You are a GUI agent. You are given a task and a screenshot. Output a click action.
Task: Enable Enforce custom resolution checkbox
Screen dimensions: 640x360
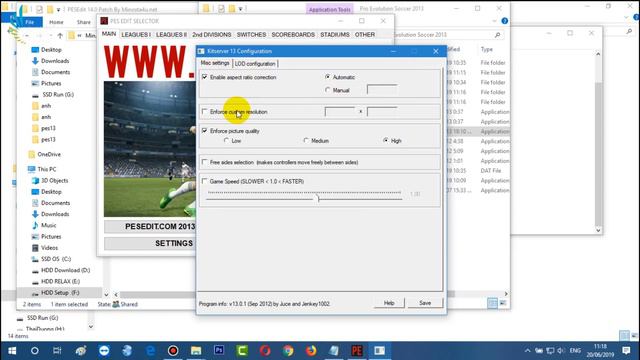coord(204,111)
